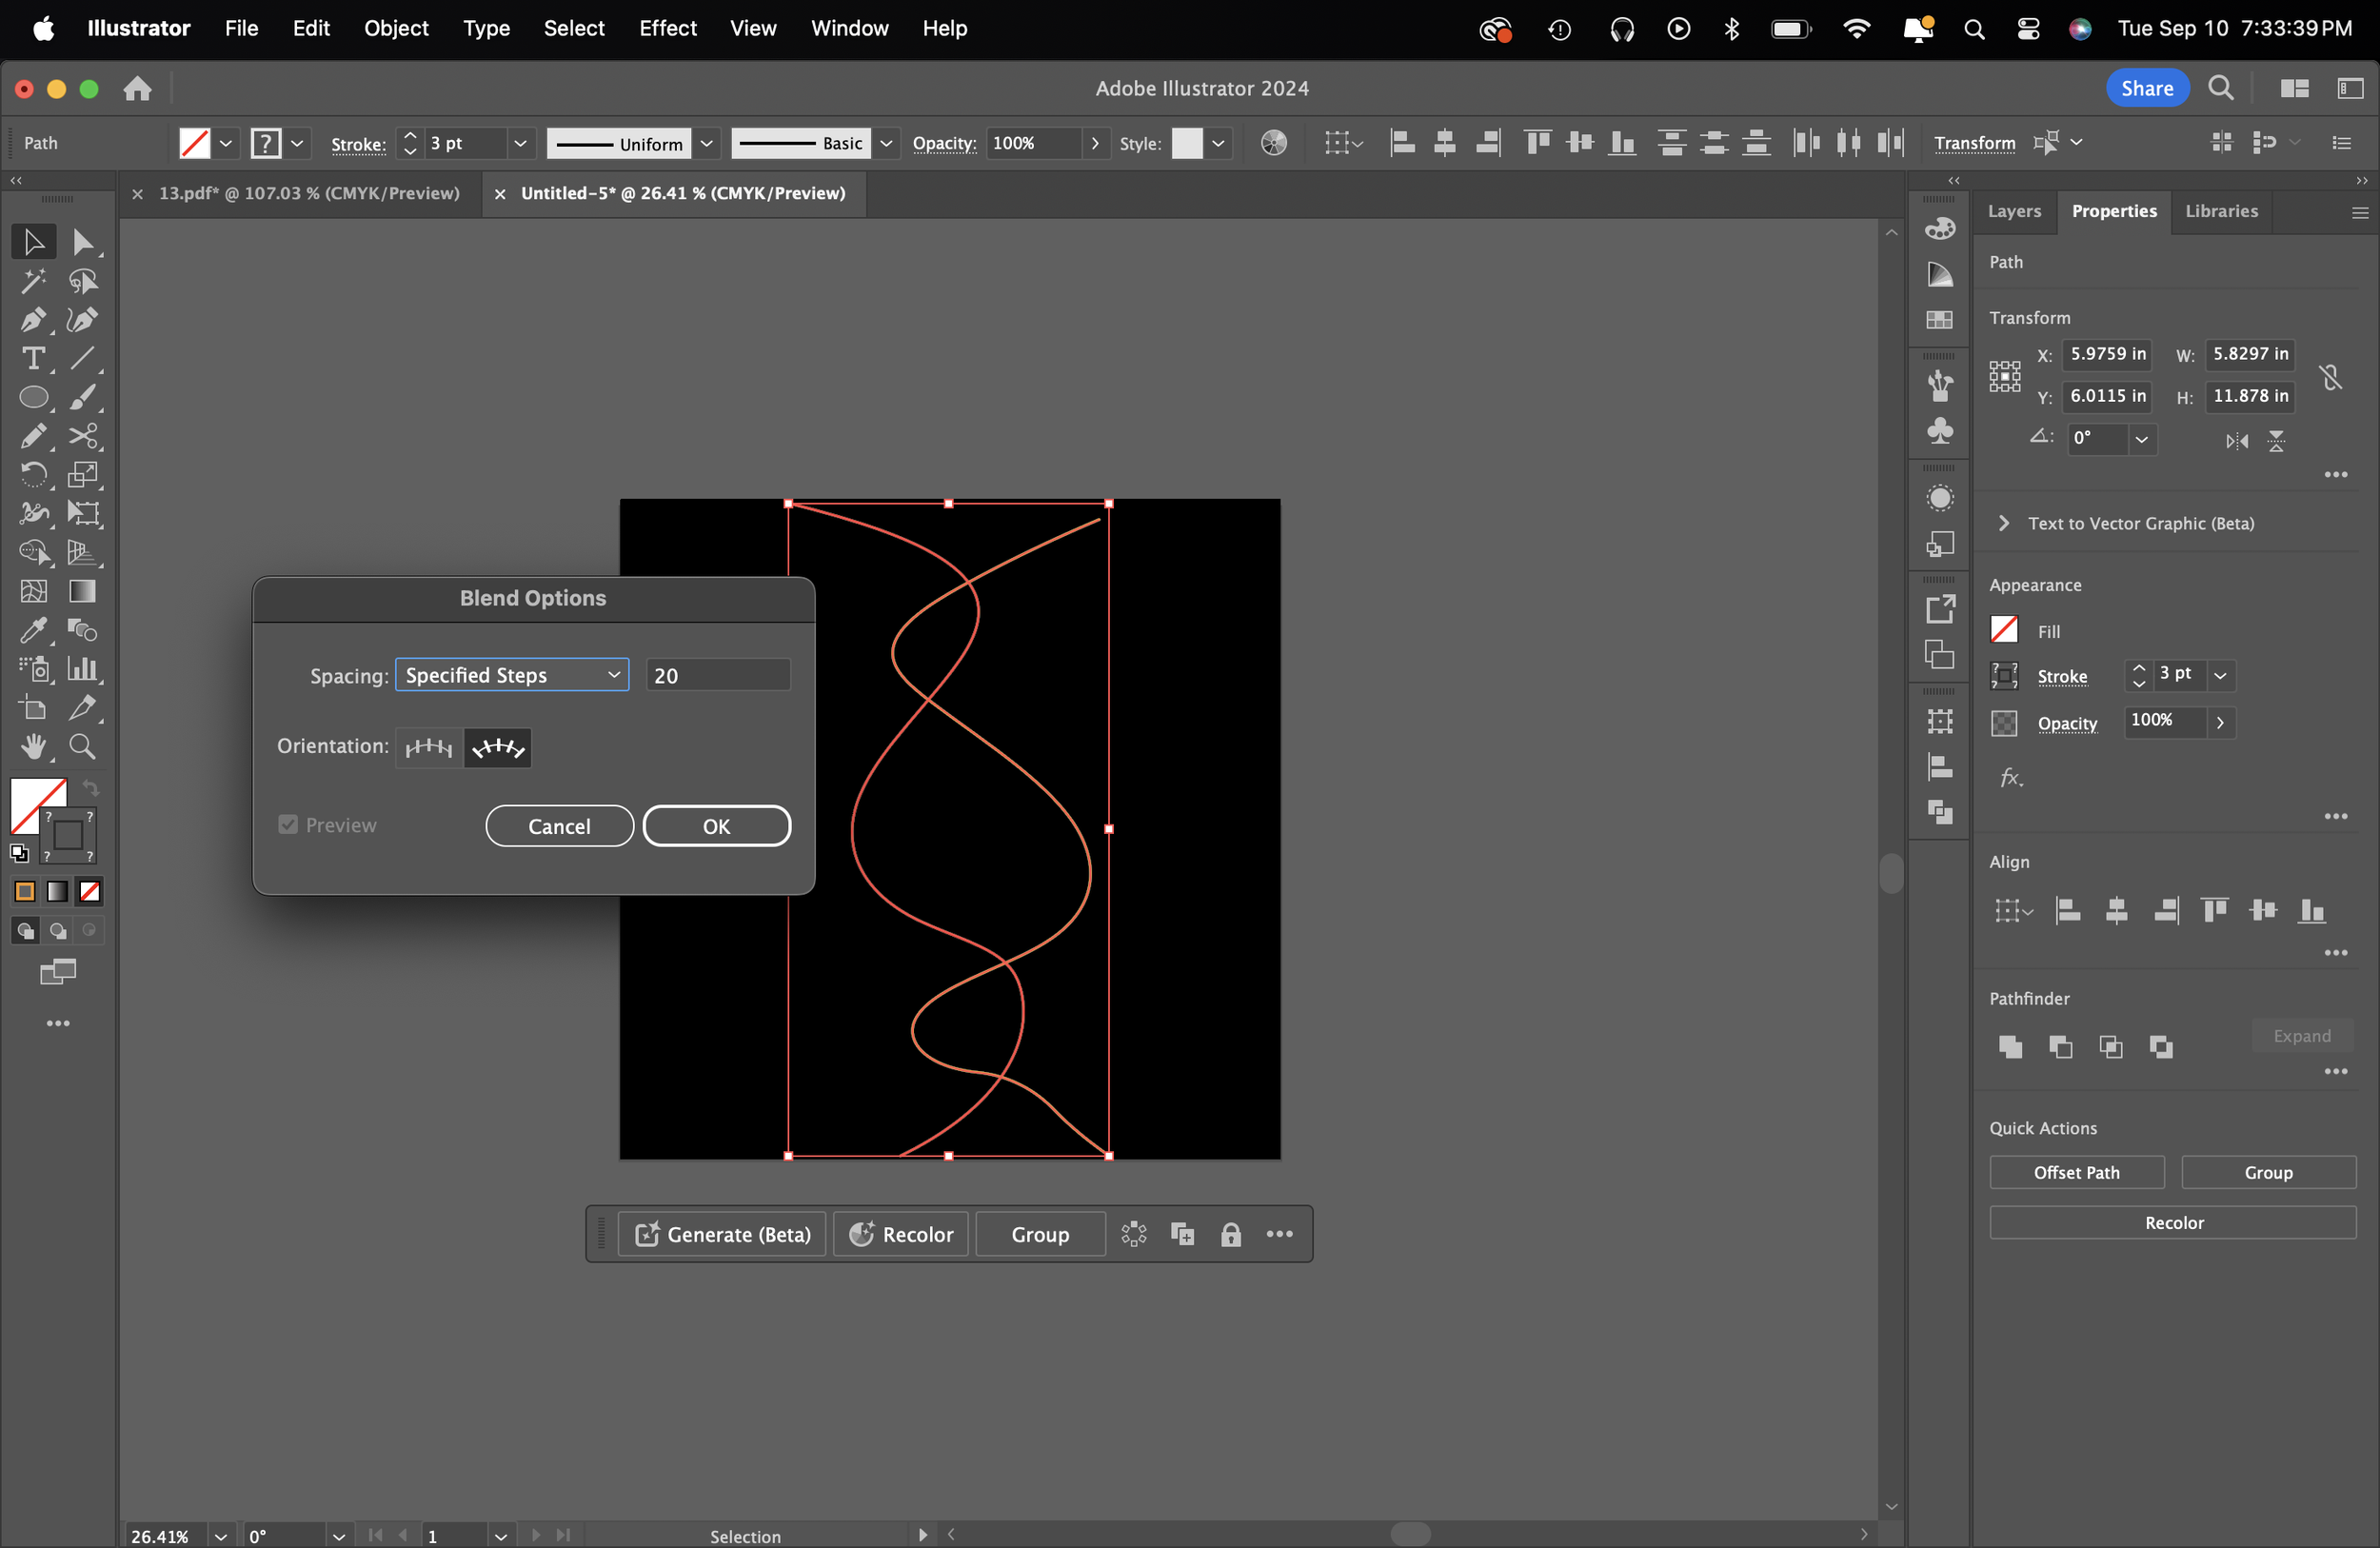Choose Align to Path orientation
2380x1548 pixels.
pos(497,747)
